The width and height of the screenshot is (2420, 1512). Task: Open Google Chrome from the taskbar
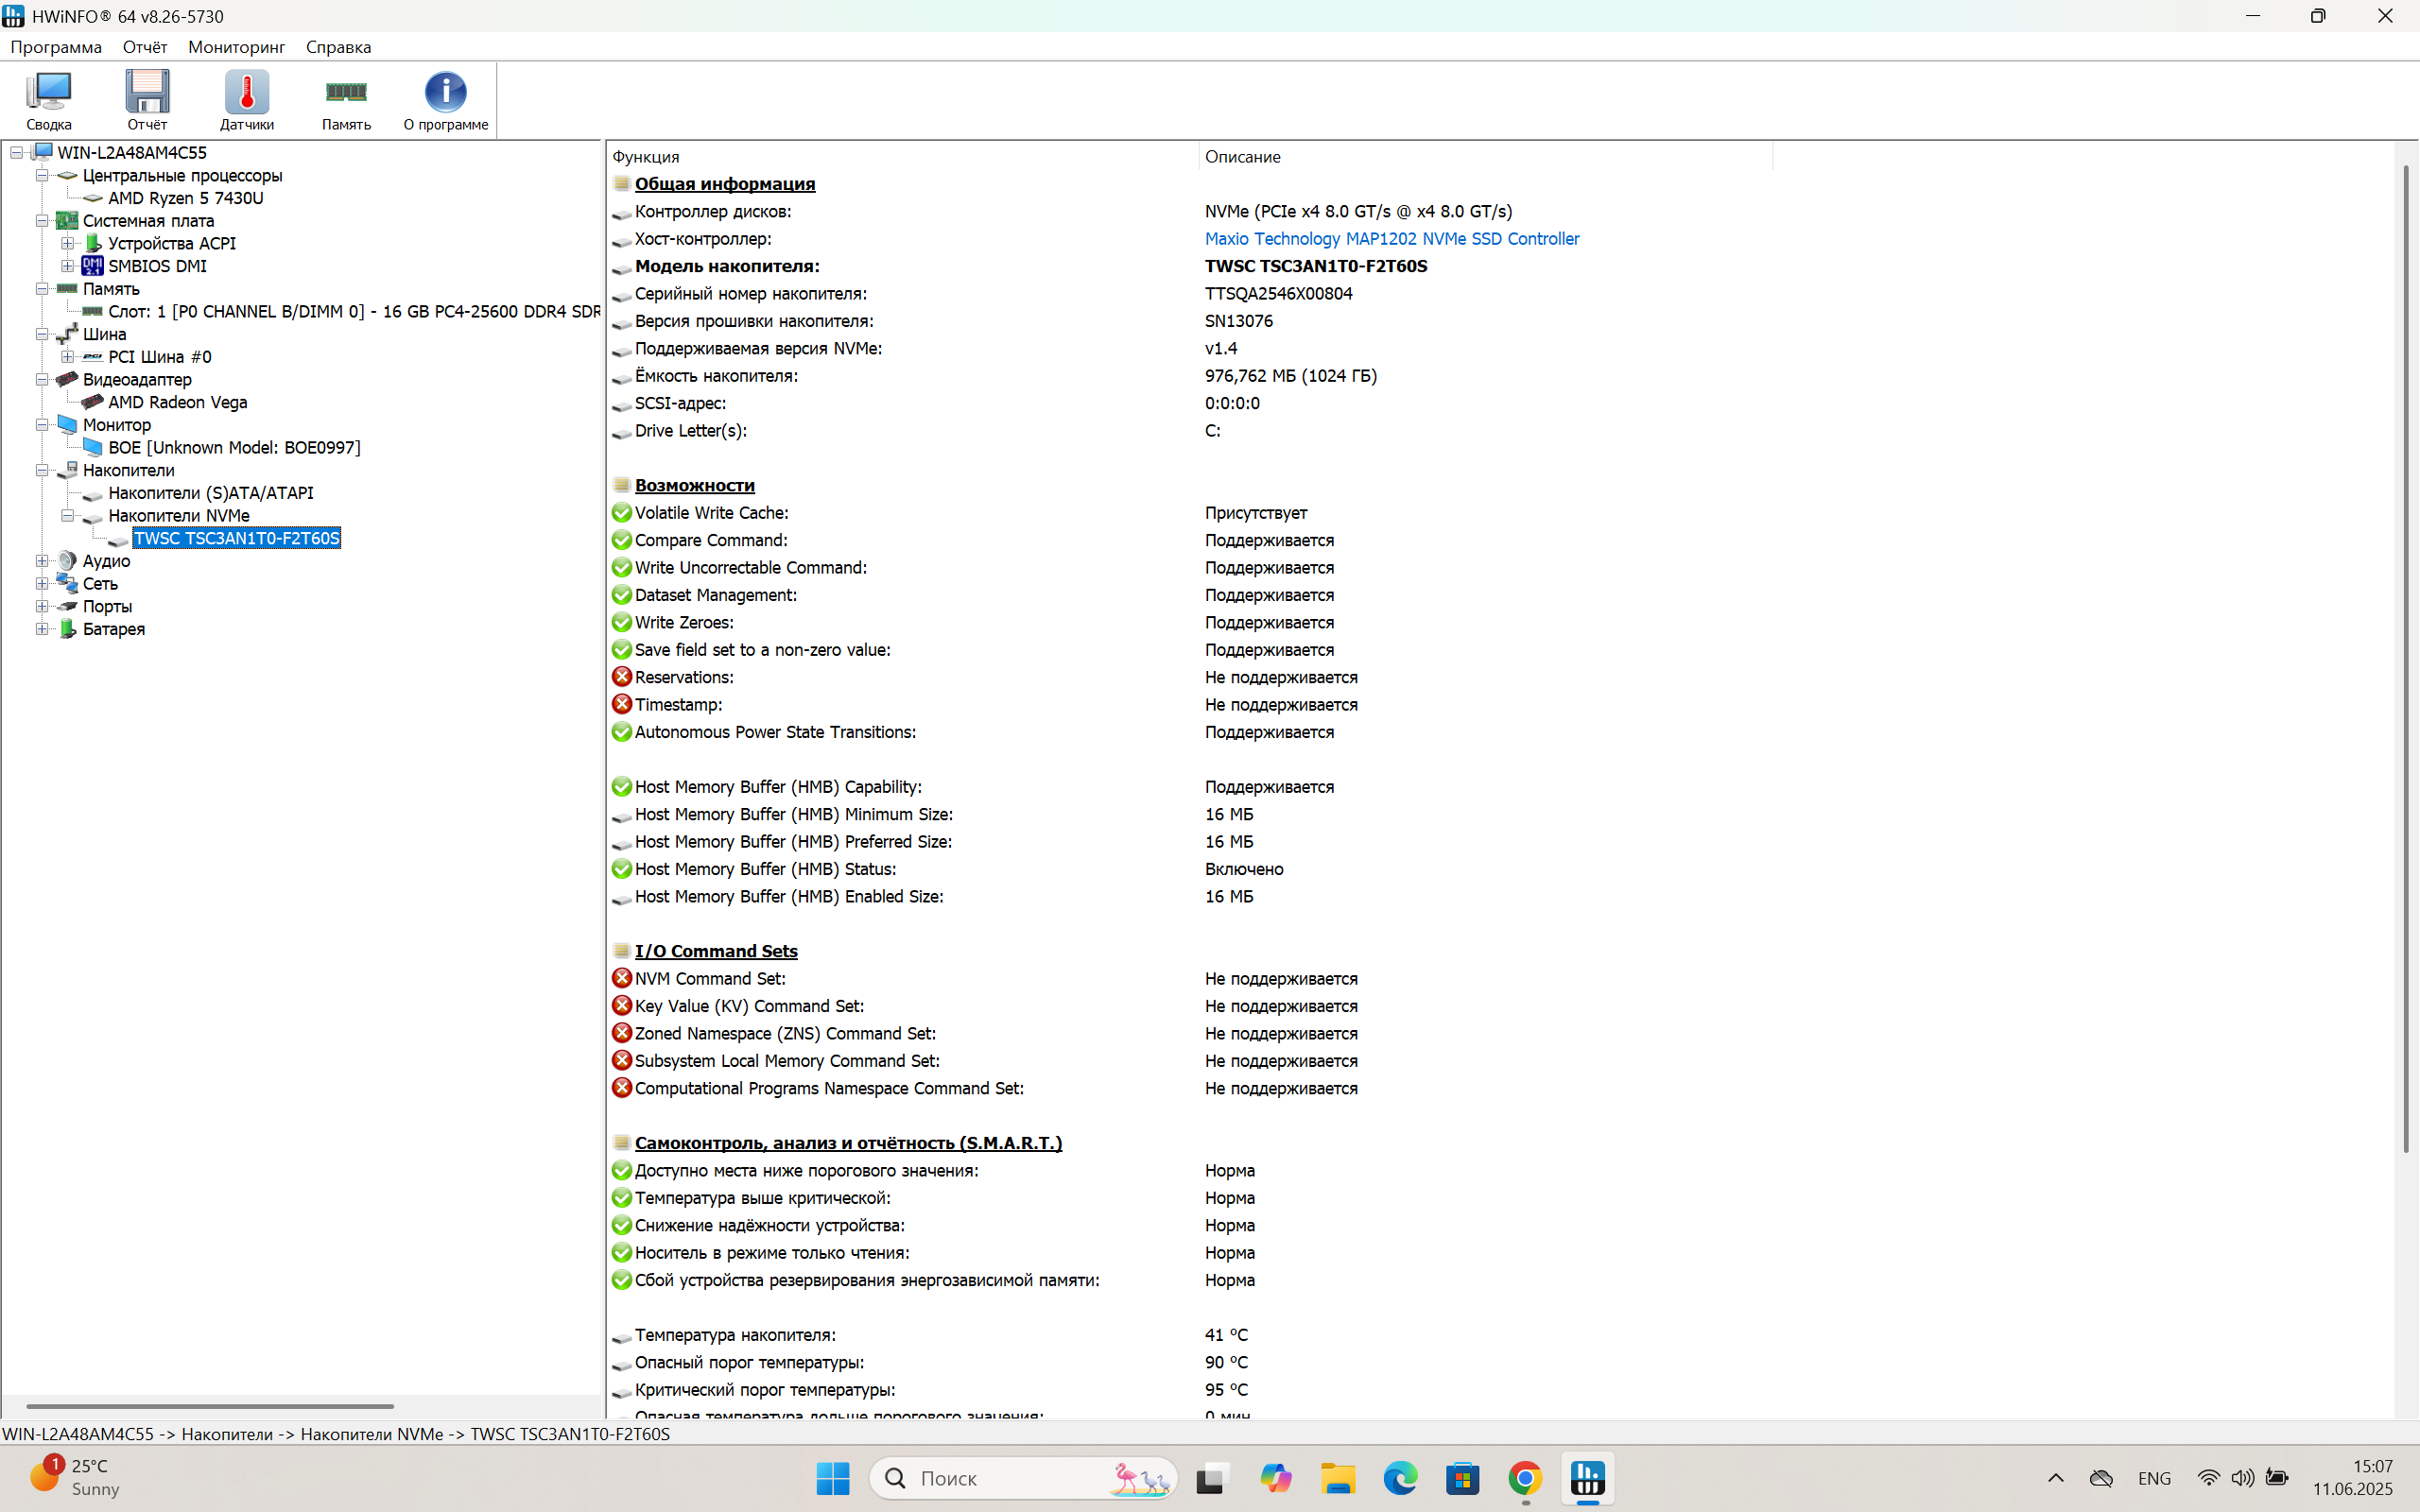coord(1524,1478)
